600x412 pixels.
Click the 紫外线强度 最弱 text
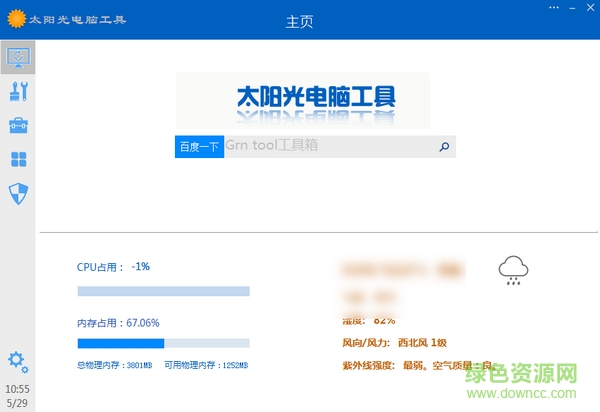click(x=385, y=365)
